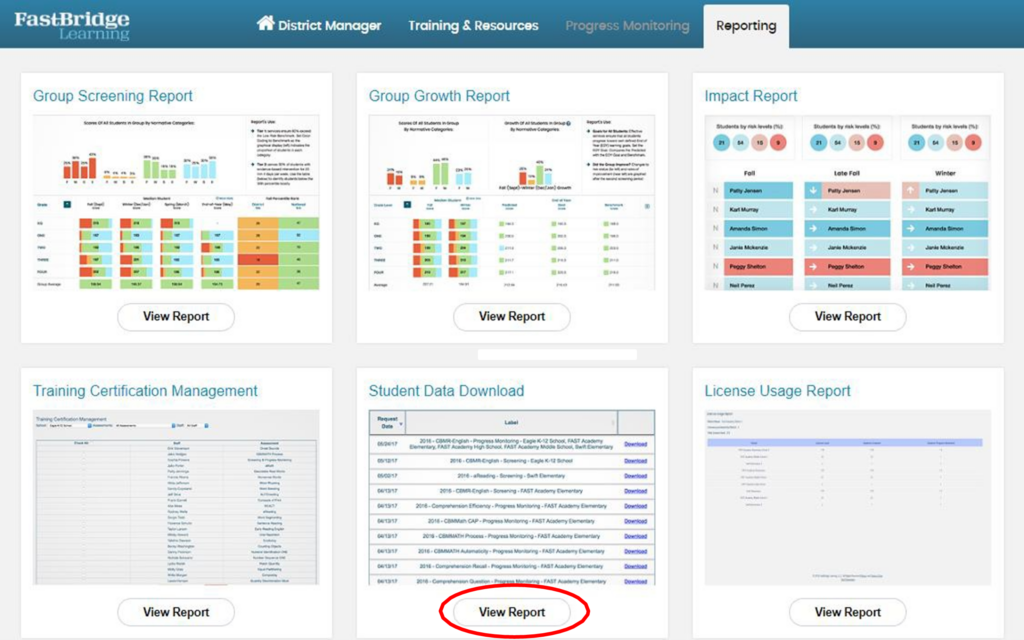Viewport: 1024px width, 640px height.
Task: Open the Impact Report
Action: (847, 316)
